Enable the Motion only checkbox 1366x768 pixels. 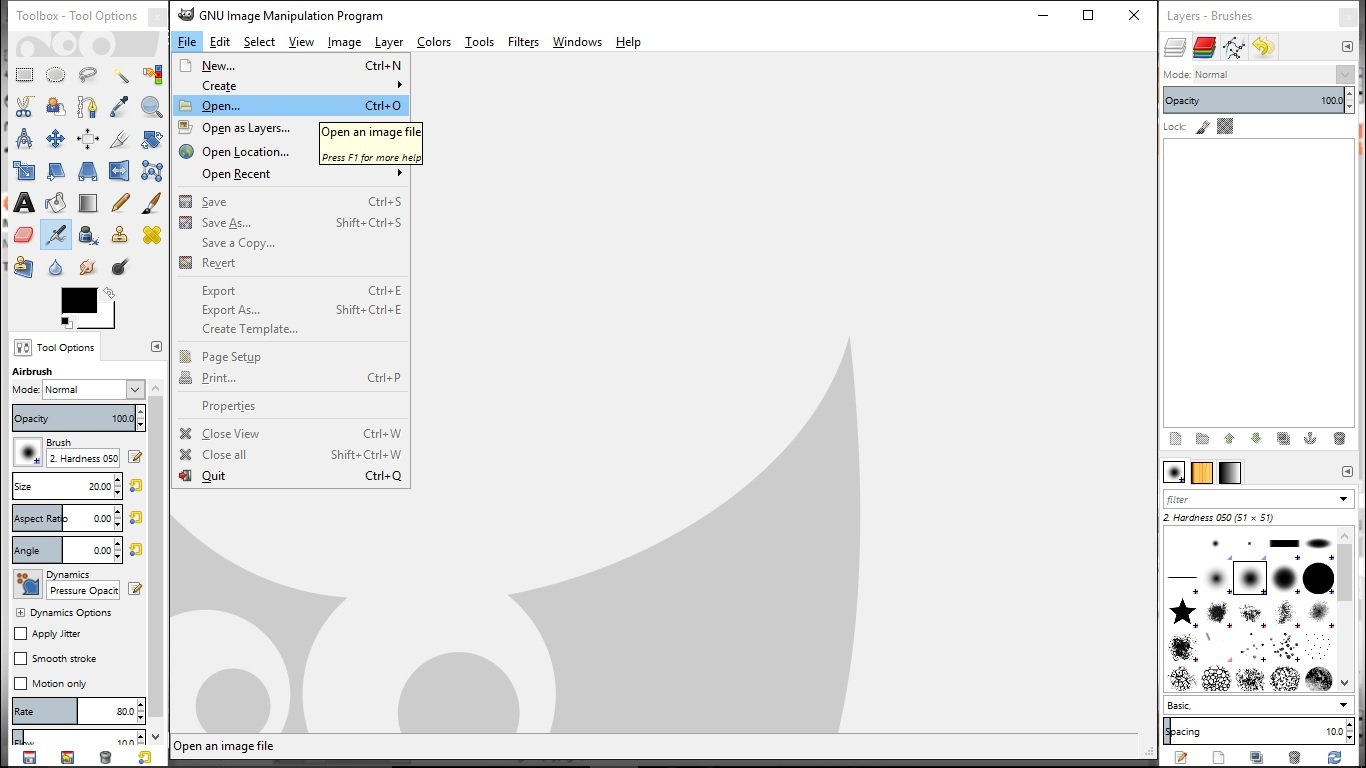click(x=20, y=684)
